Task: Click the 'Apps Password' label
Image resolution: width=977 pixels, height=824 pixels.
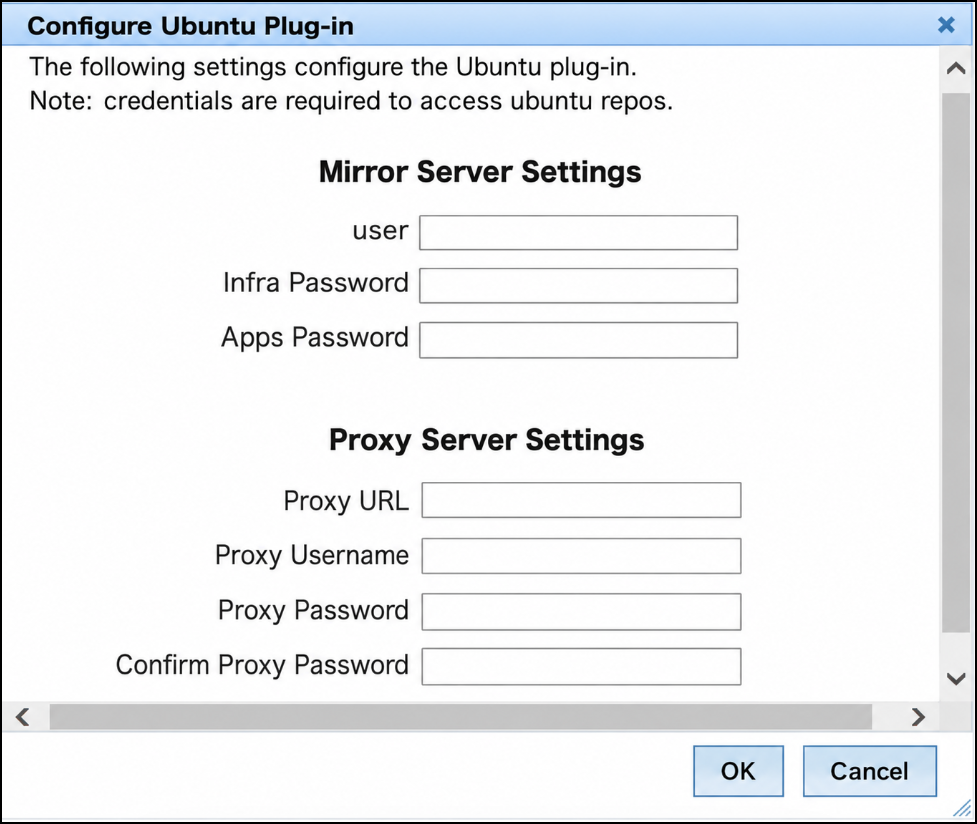Action: (315, 338)
